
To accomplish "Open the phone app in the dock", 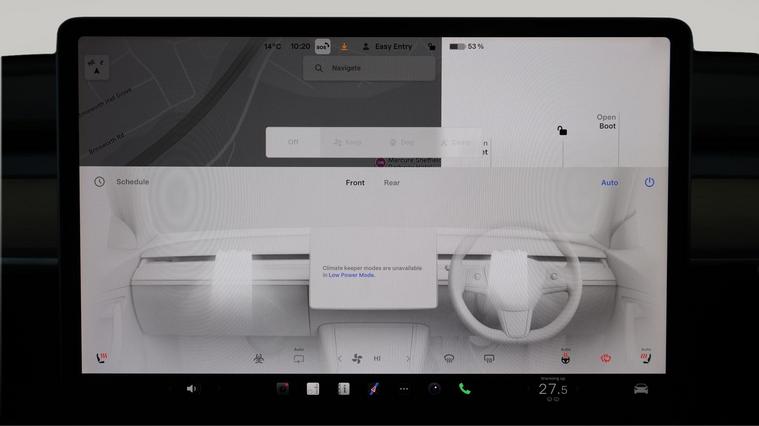I will coord(465,389).
